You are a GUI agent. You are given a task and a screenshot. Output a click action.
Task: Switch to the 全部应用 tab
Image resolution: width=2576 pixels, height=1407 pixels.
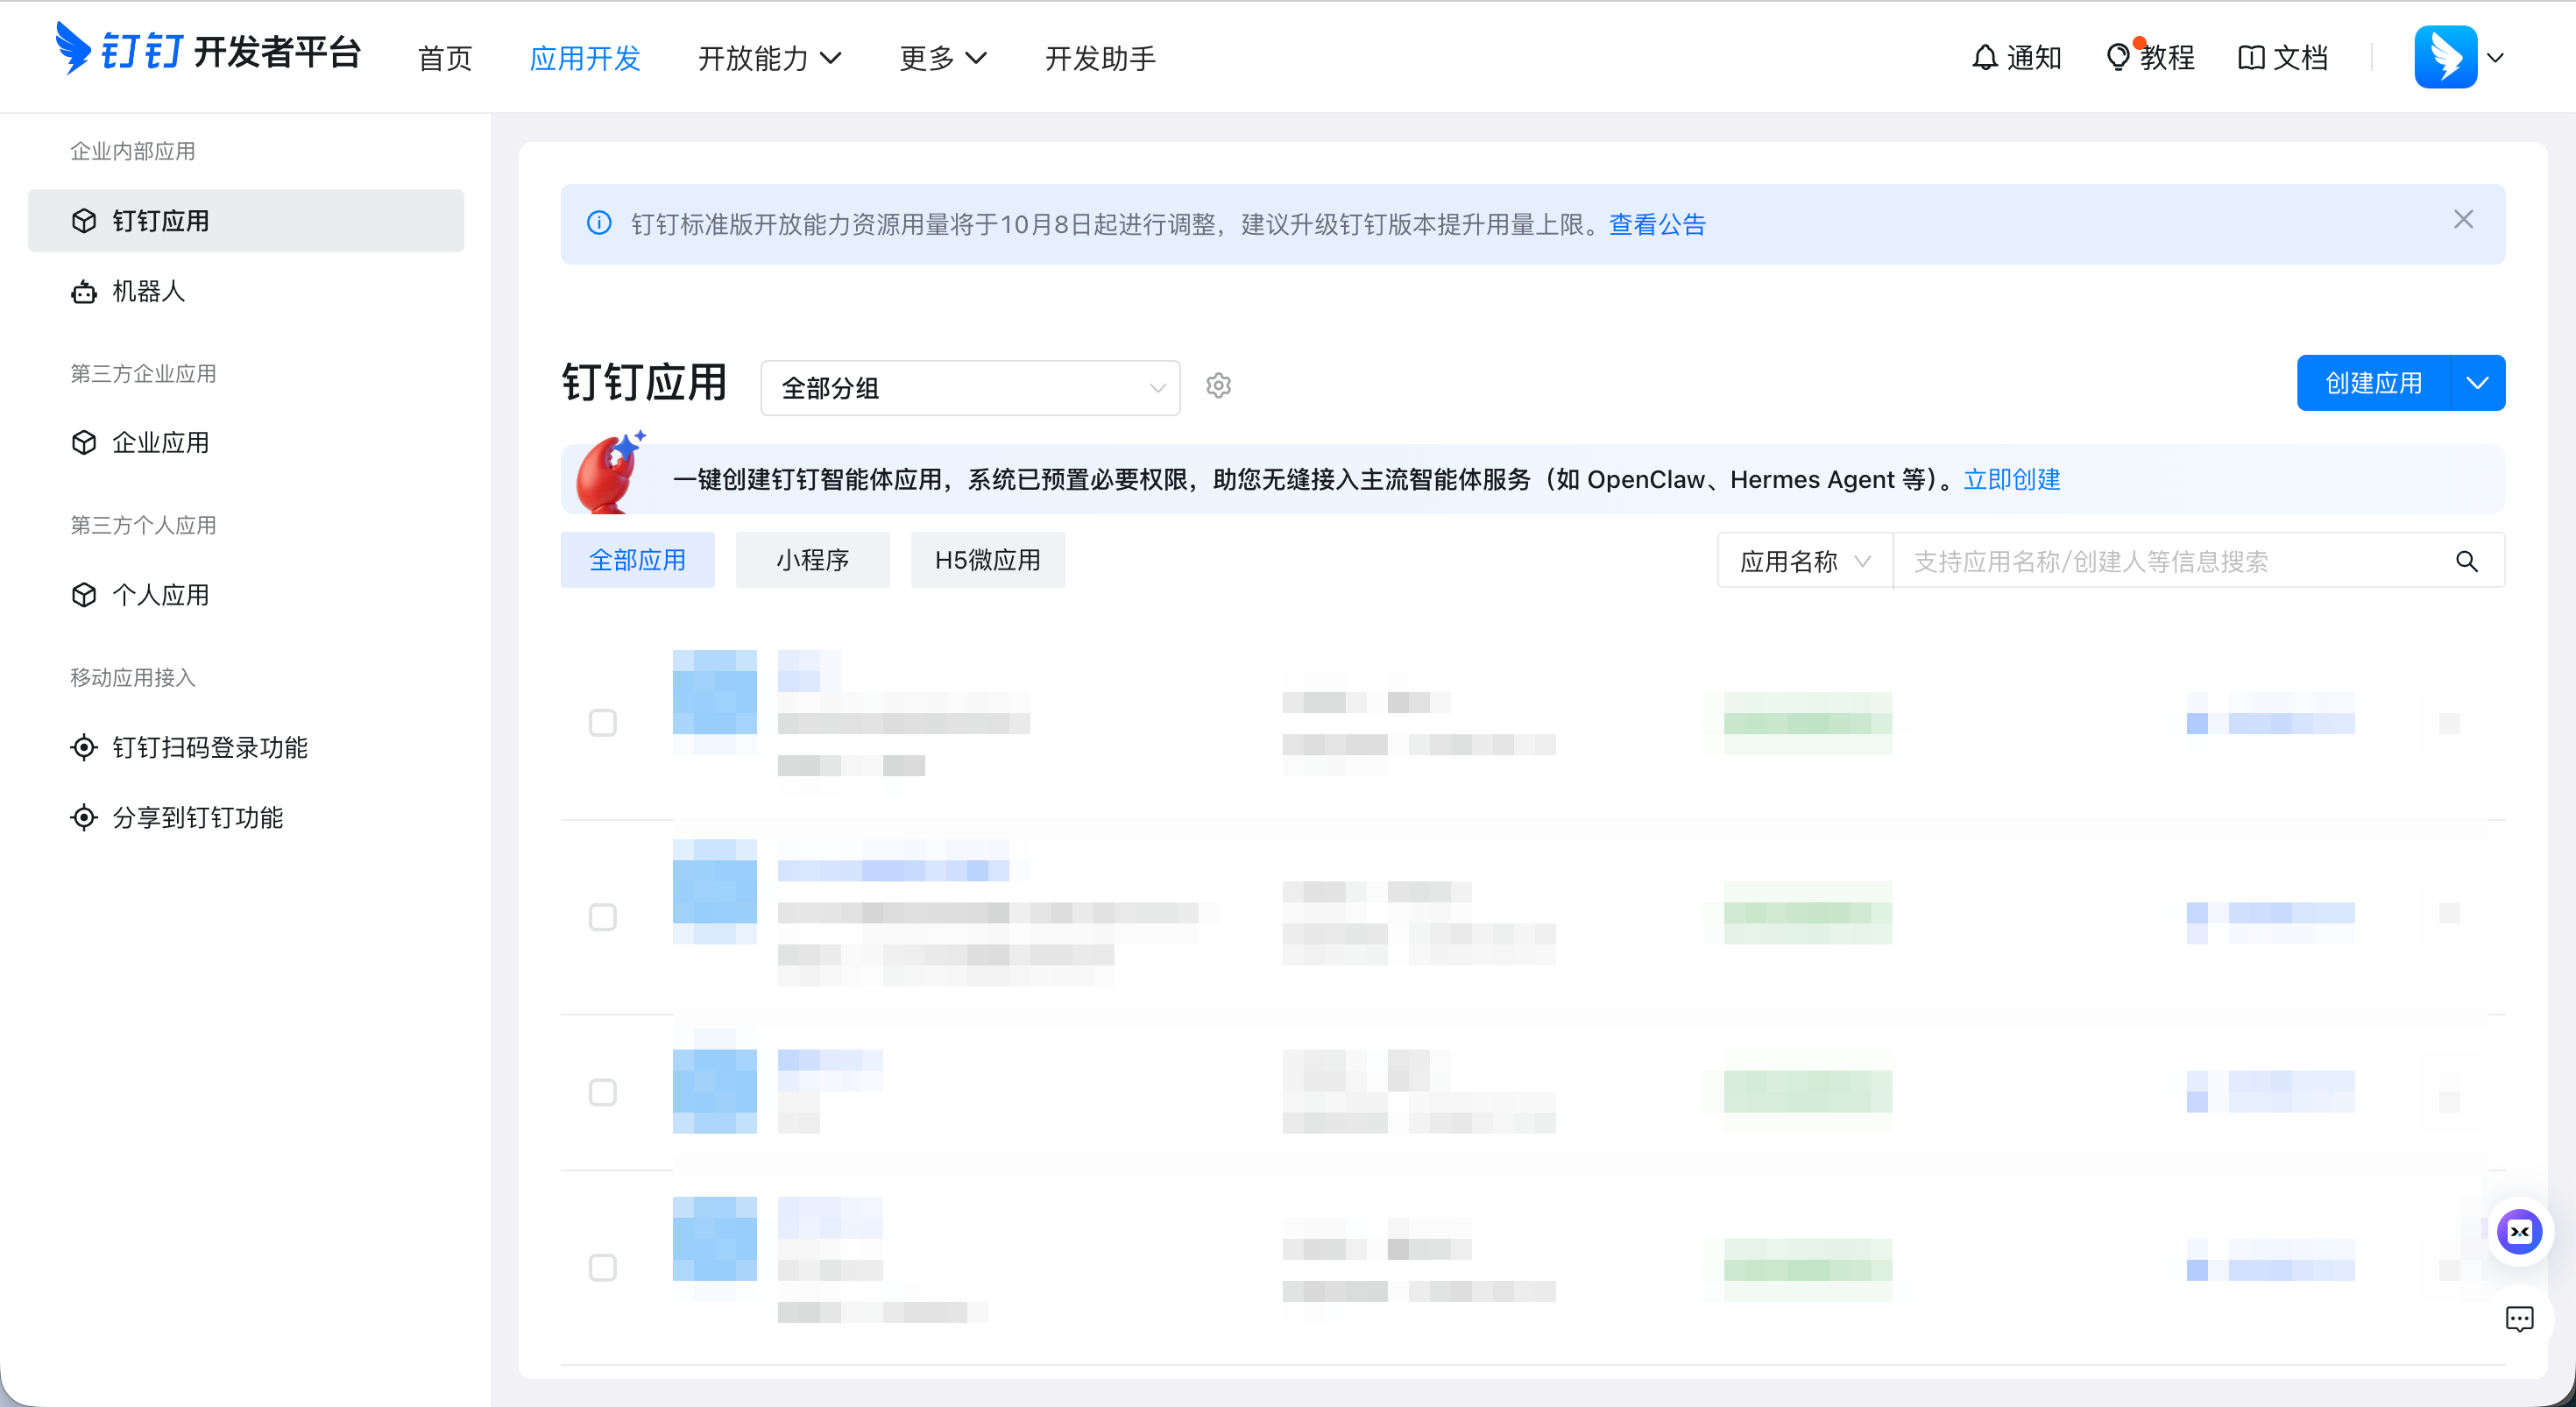point(638,560)
